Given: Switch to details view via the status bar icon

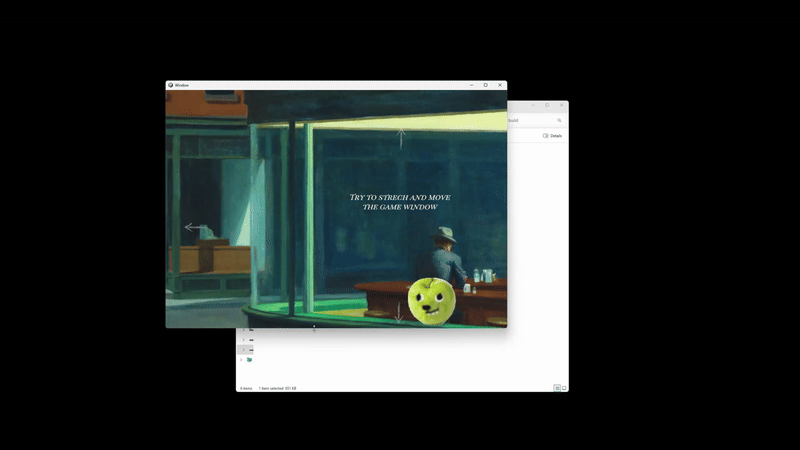Looking at the screenshot, I should click(x=557, y=388).
